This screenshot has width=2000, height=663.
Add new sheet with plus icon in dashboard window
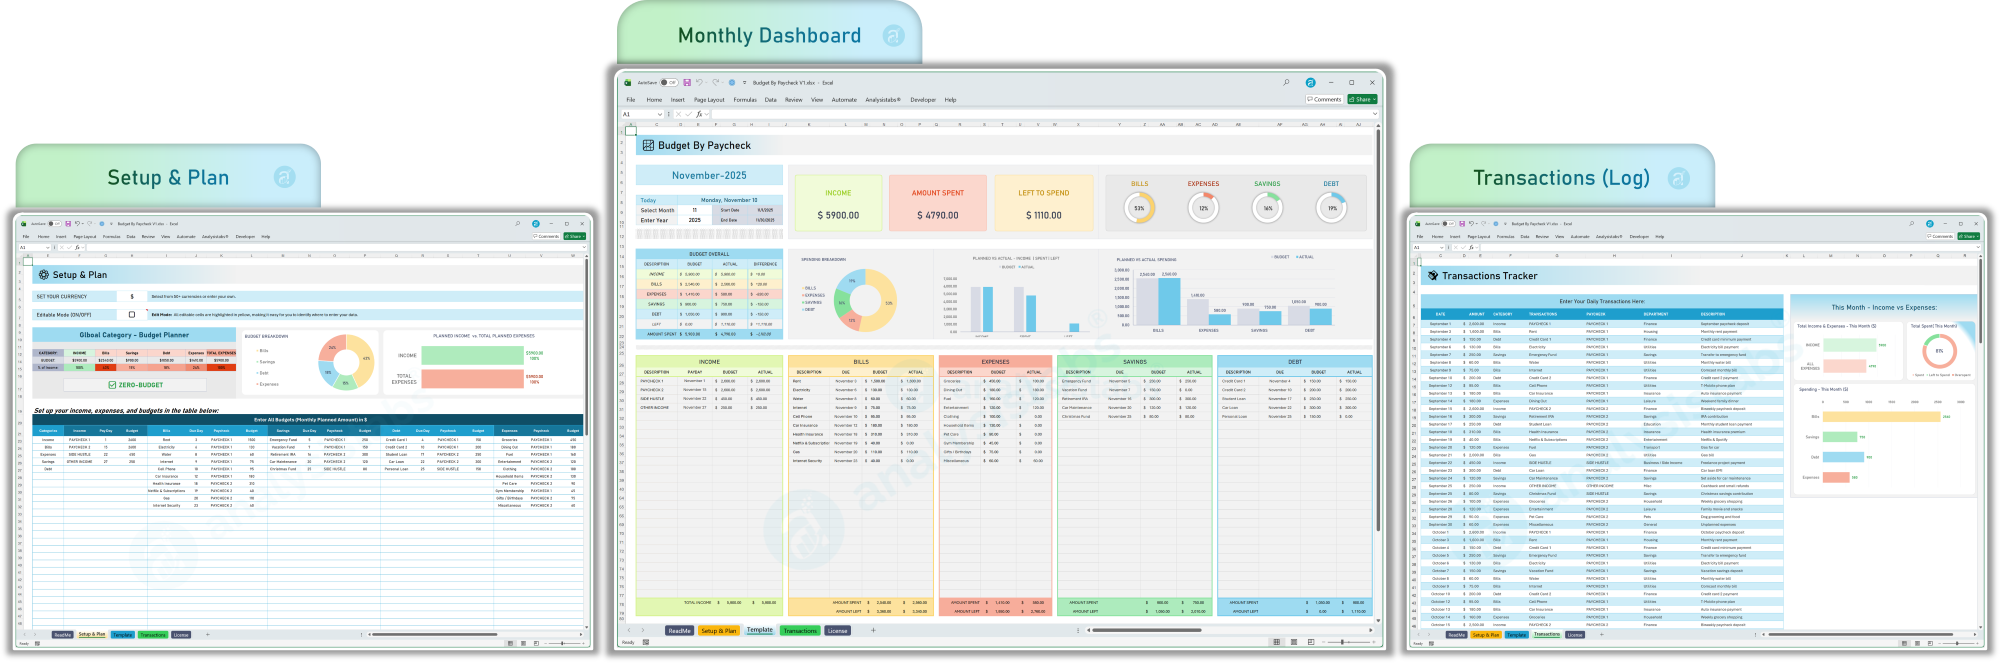tap(873, 630)
